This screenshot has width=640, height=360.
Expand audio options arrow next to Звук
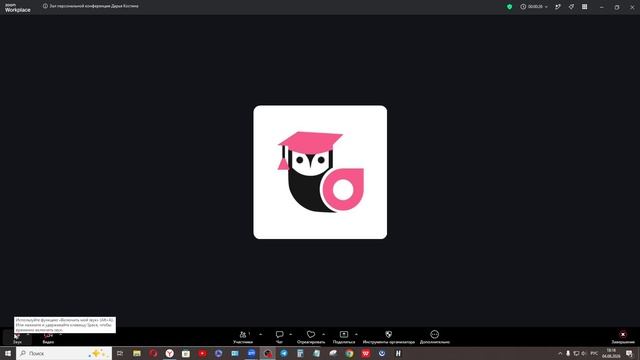pyautogui.click(x=28, y=335)
